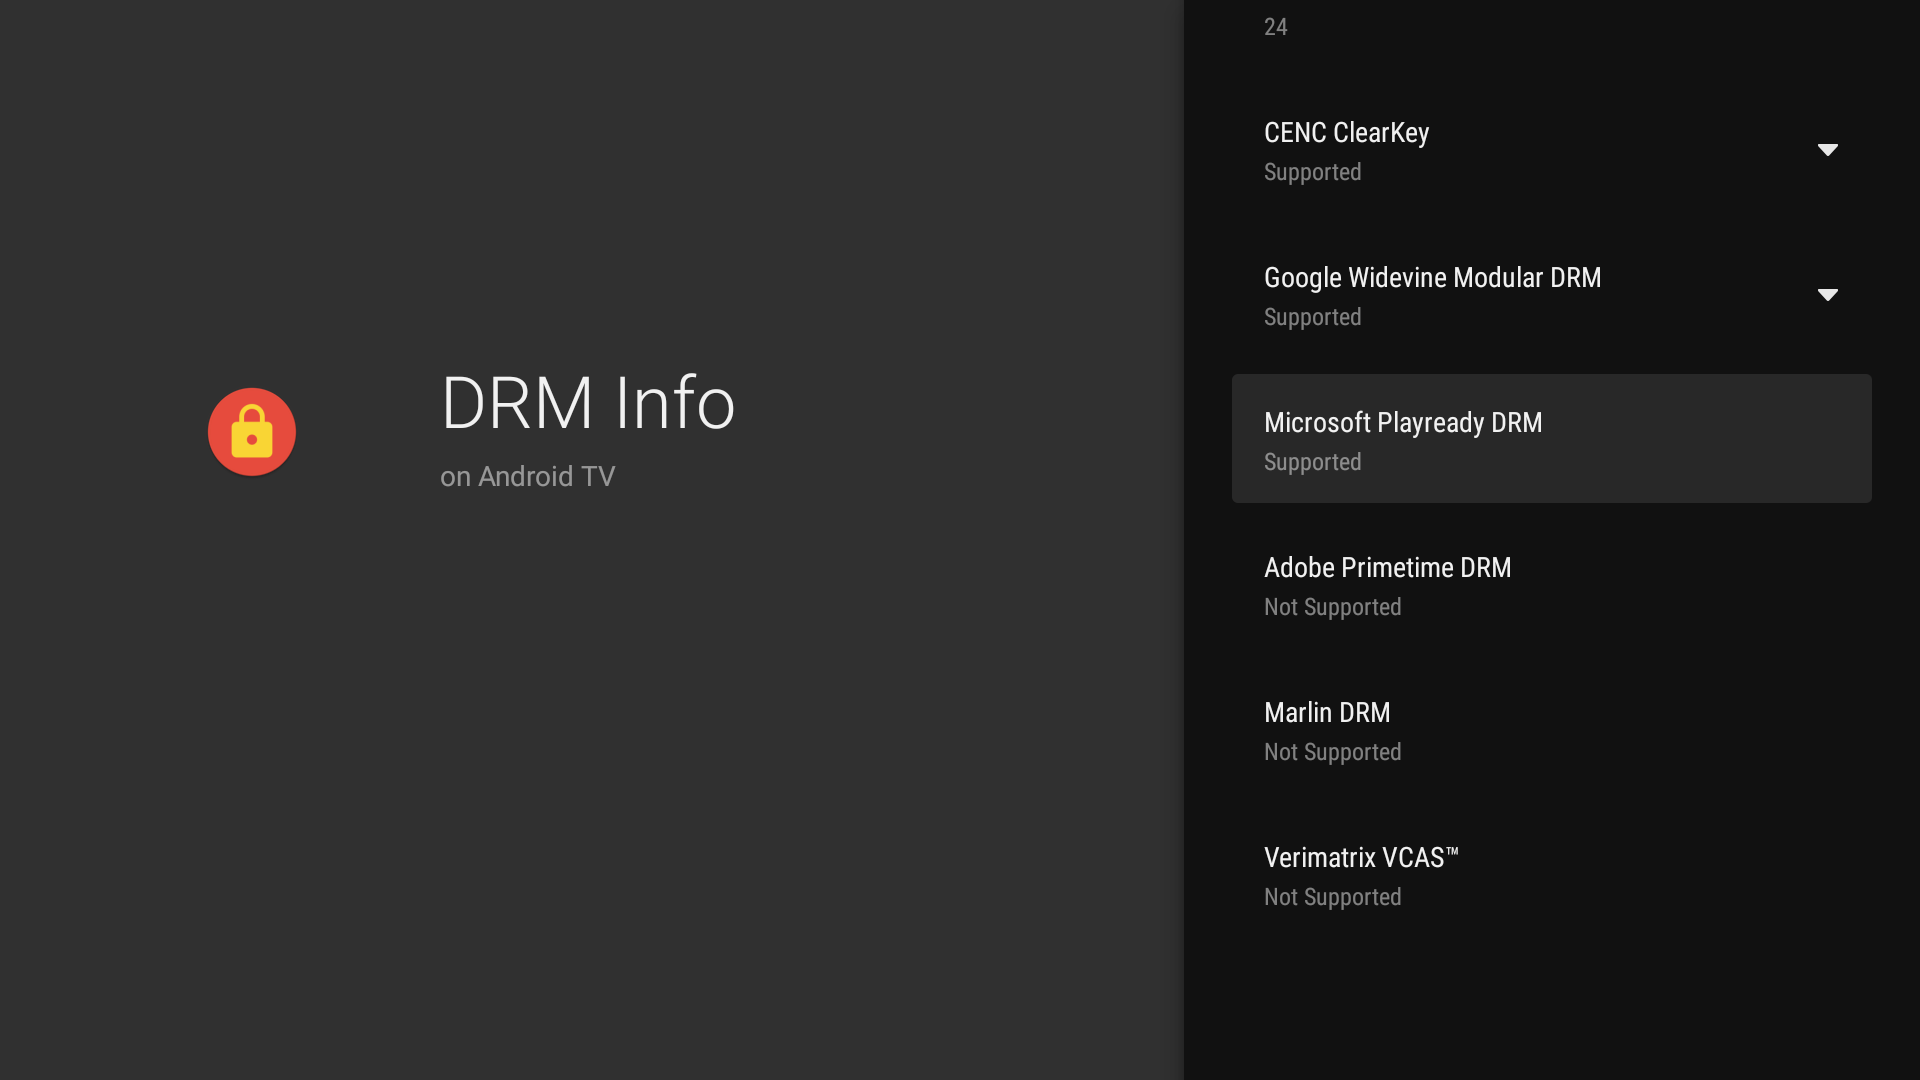The width and height of the screenshot is (1920, 1080).
Task: Click the red DRM Info lock icon
Action: coord(252,432)
